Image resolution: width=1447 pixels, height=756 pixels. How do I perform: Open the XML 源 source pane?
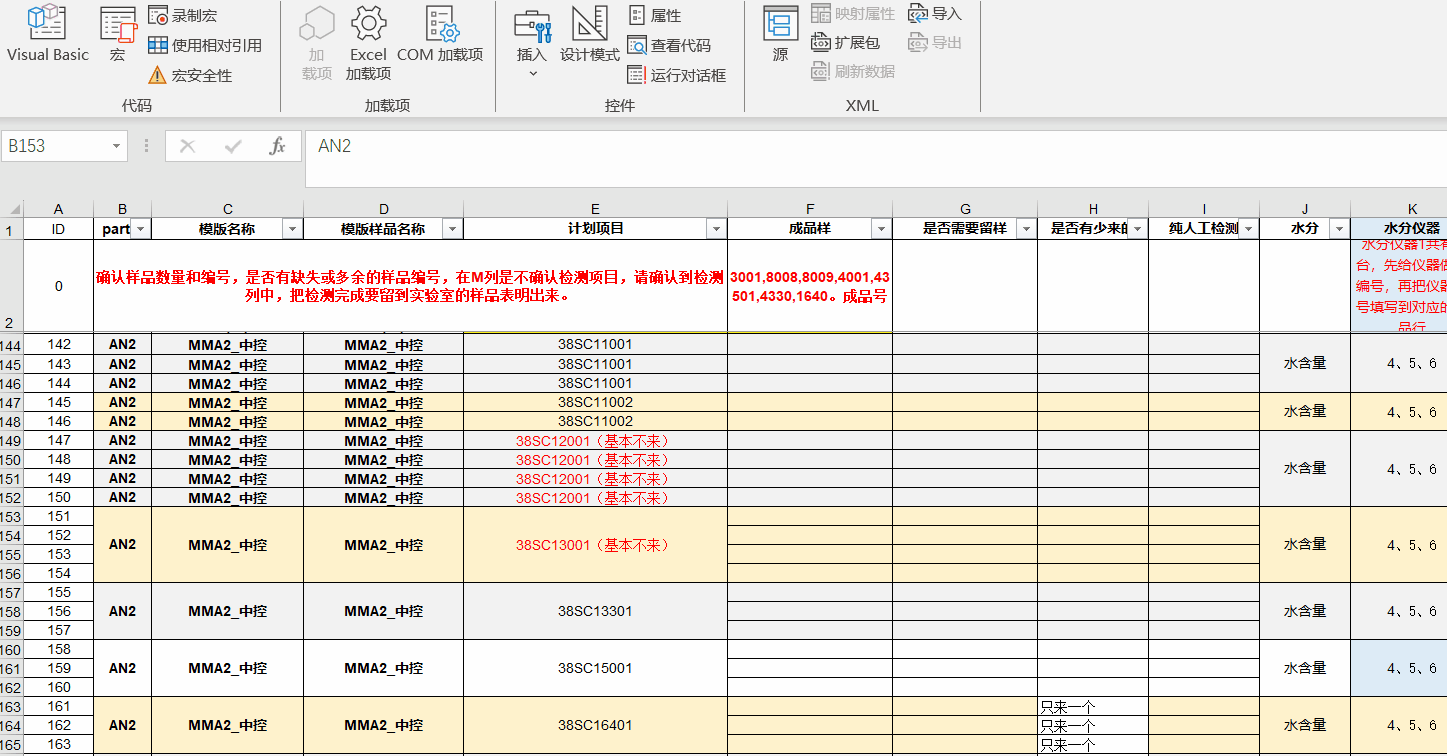(x=780, y=35)
